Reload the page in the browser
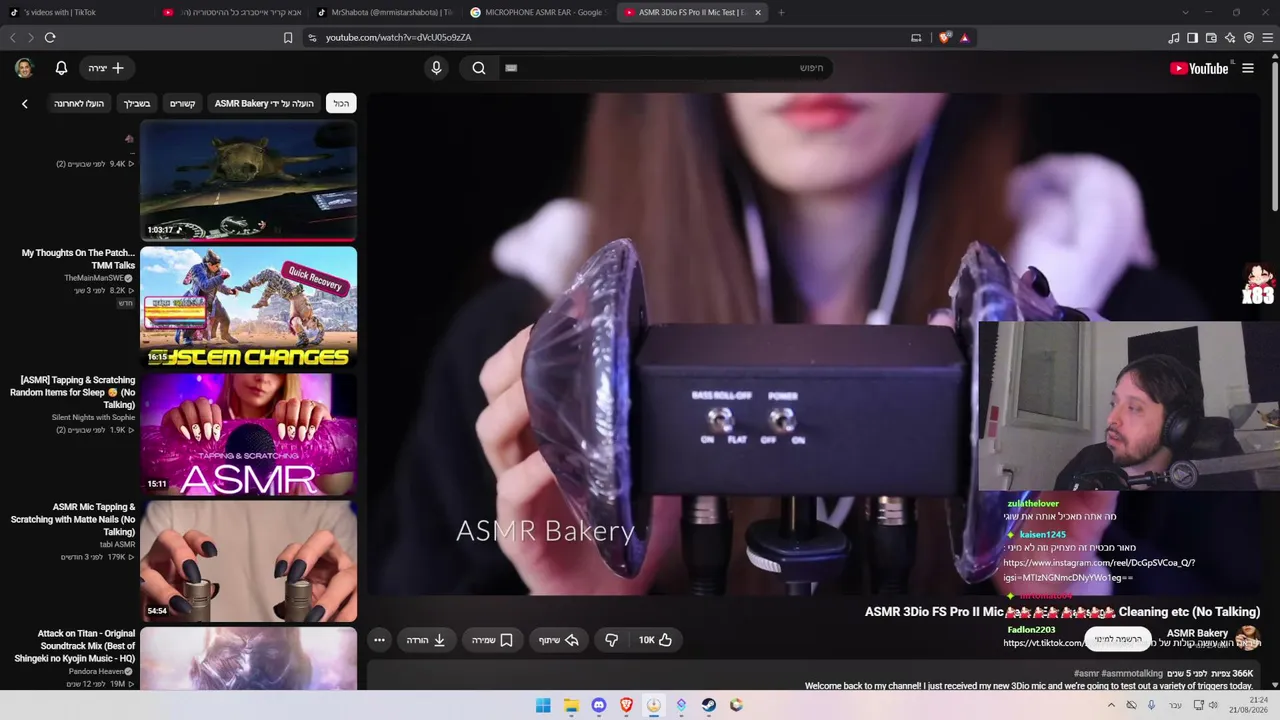 [50, 37]
